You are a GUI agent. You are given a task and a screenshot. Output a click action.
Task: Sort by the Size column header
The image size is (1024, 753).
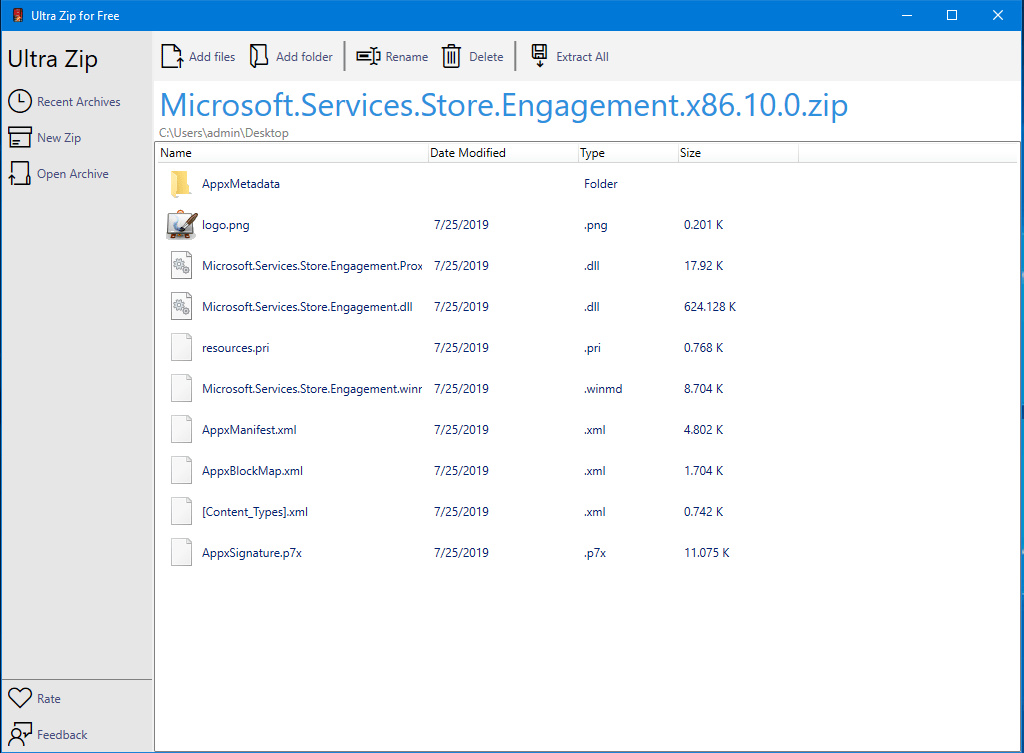click(x=739, y=153)
